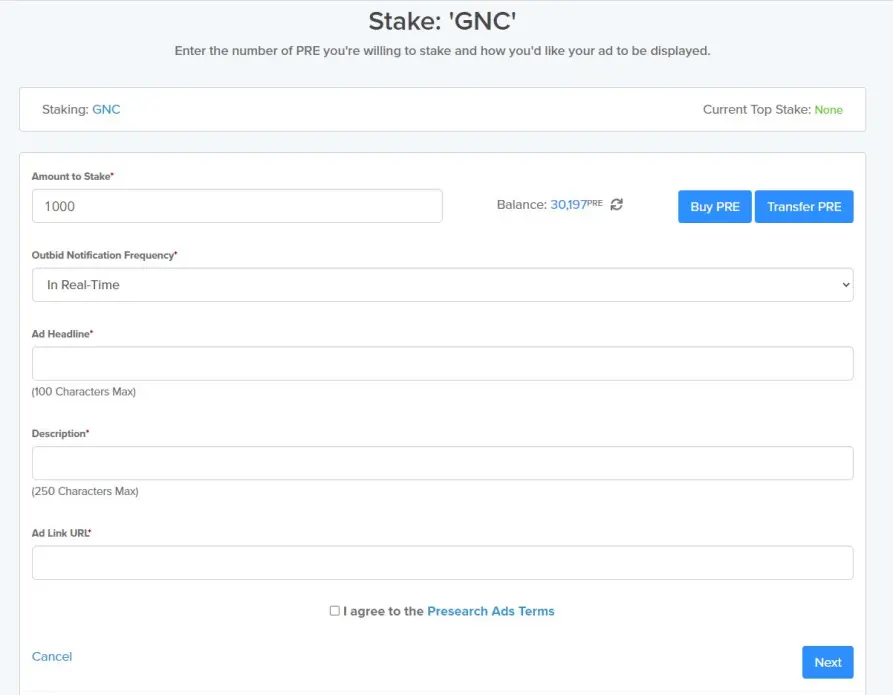Open the Outbid Notification Frequency dropdown

pos(443,285)
